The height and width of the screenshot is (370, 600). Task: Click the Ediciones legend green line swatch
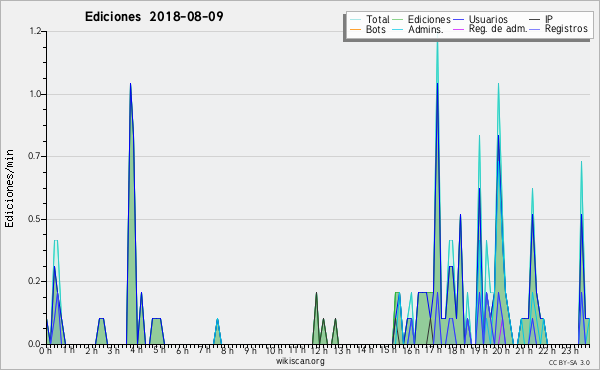coord(398,20)
